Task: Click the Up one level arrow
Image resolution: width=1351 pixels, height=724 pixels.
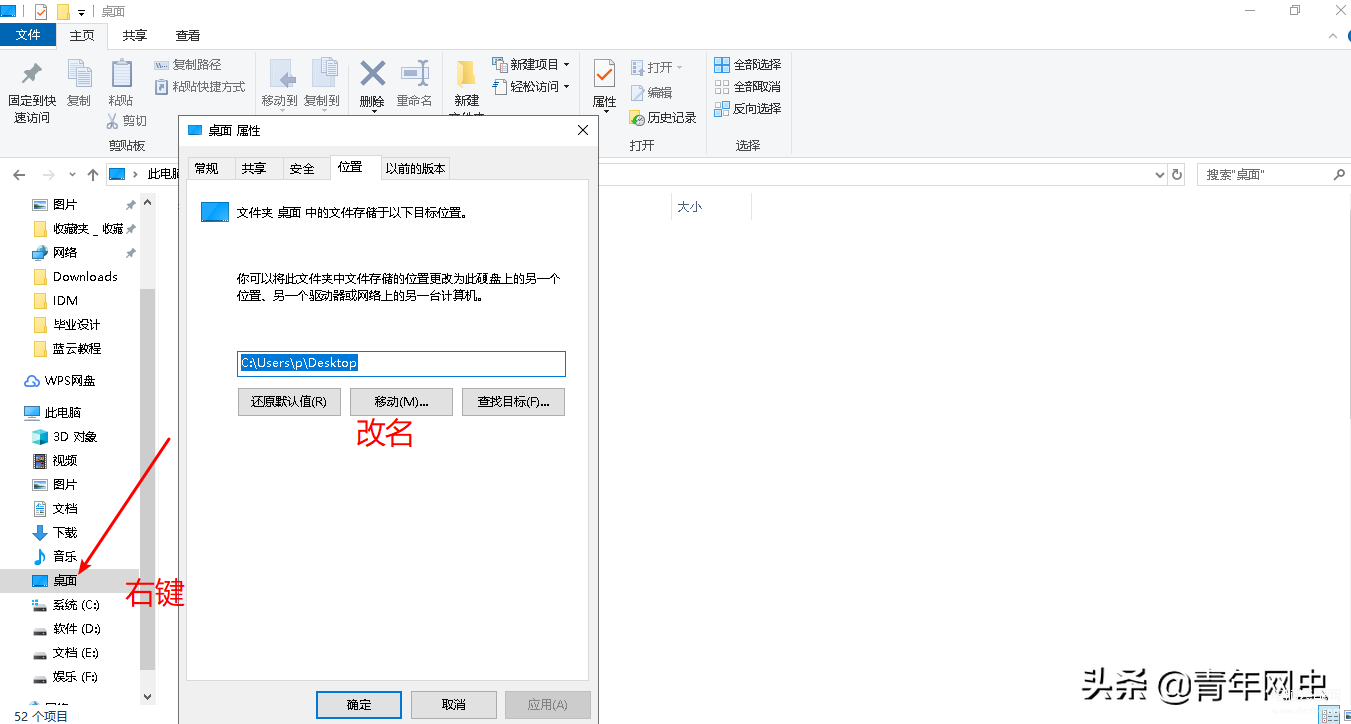Action: pyautogui.click(x=93, y=174)
